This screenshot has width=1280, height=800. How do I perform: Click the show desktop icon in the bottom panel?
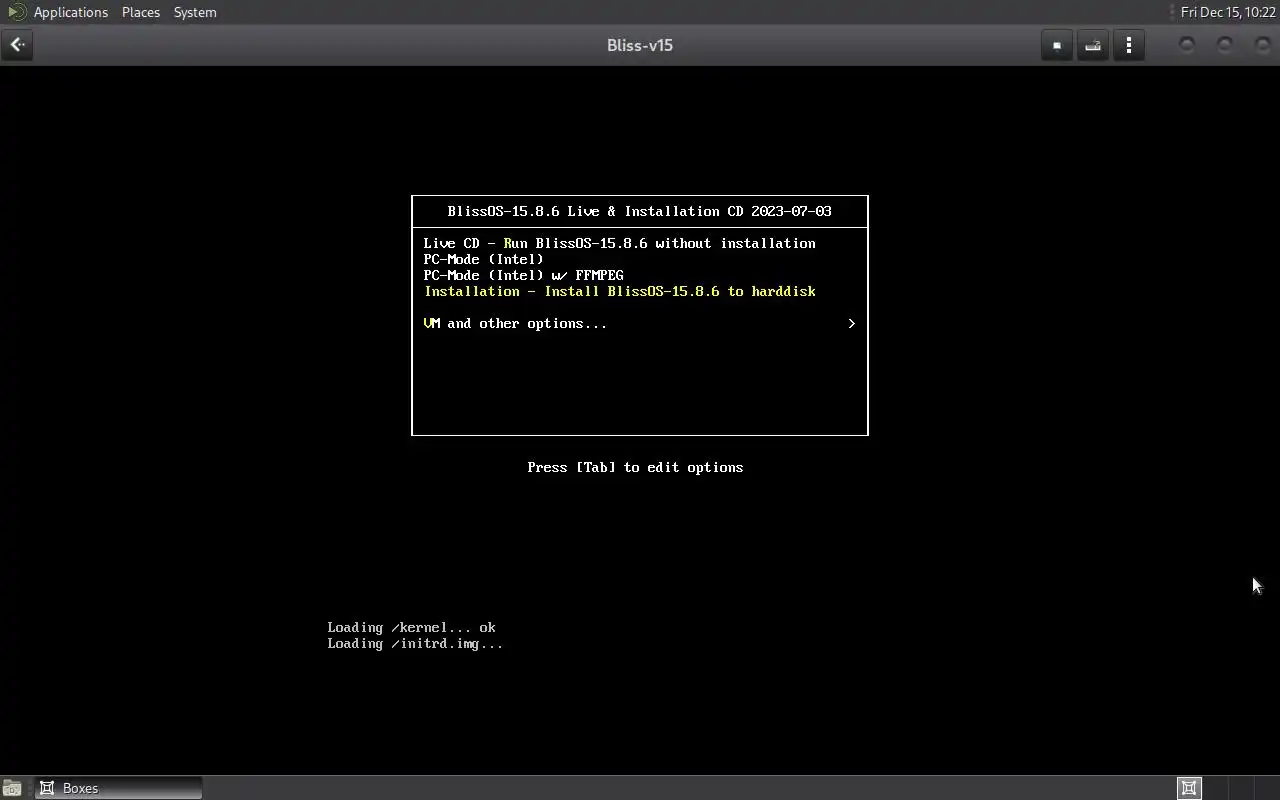click(12, 788)
